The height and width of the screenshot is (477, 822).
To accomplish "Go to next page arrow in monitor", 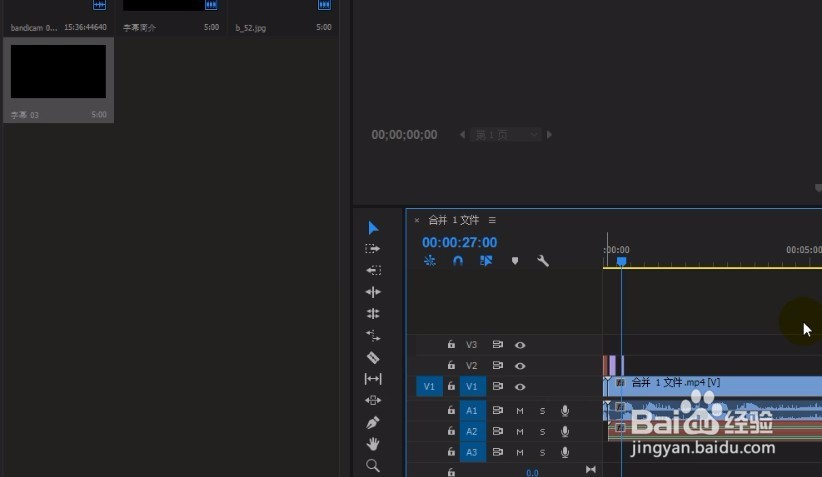I will tap(549, 135).
